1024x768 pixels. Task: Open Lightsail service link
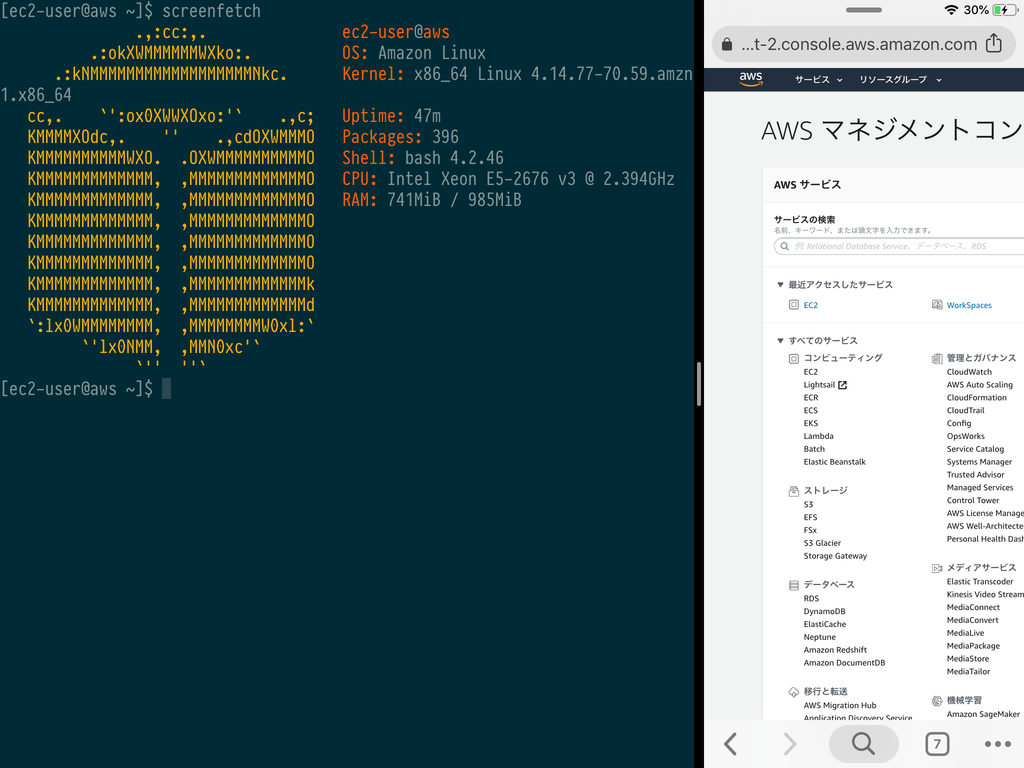(819, 385)
